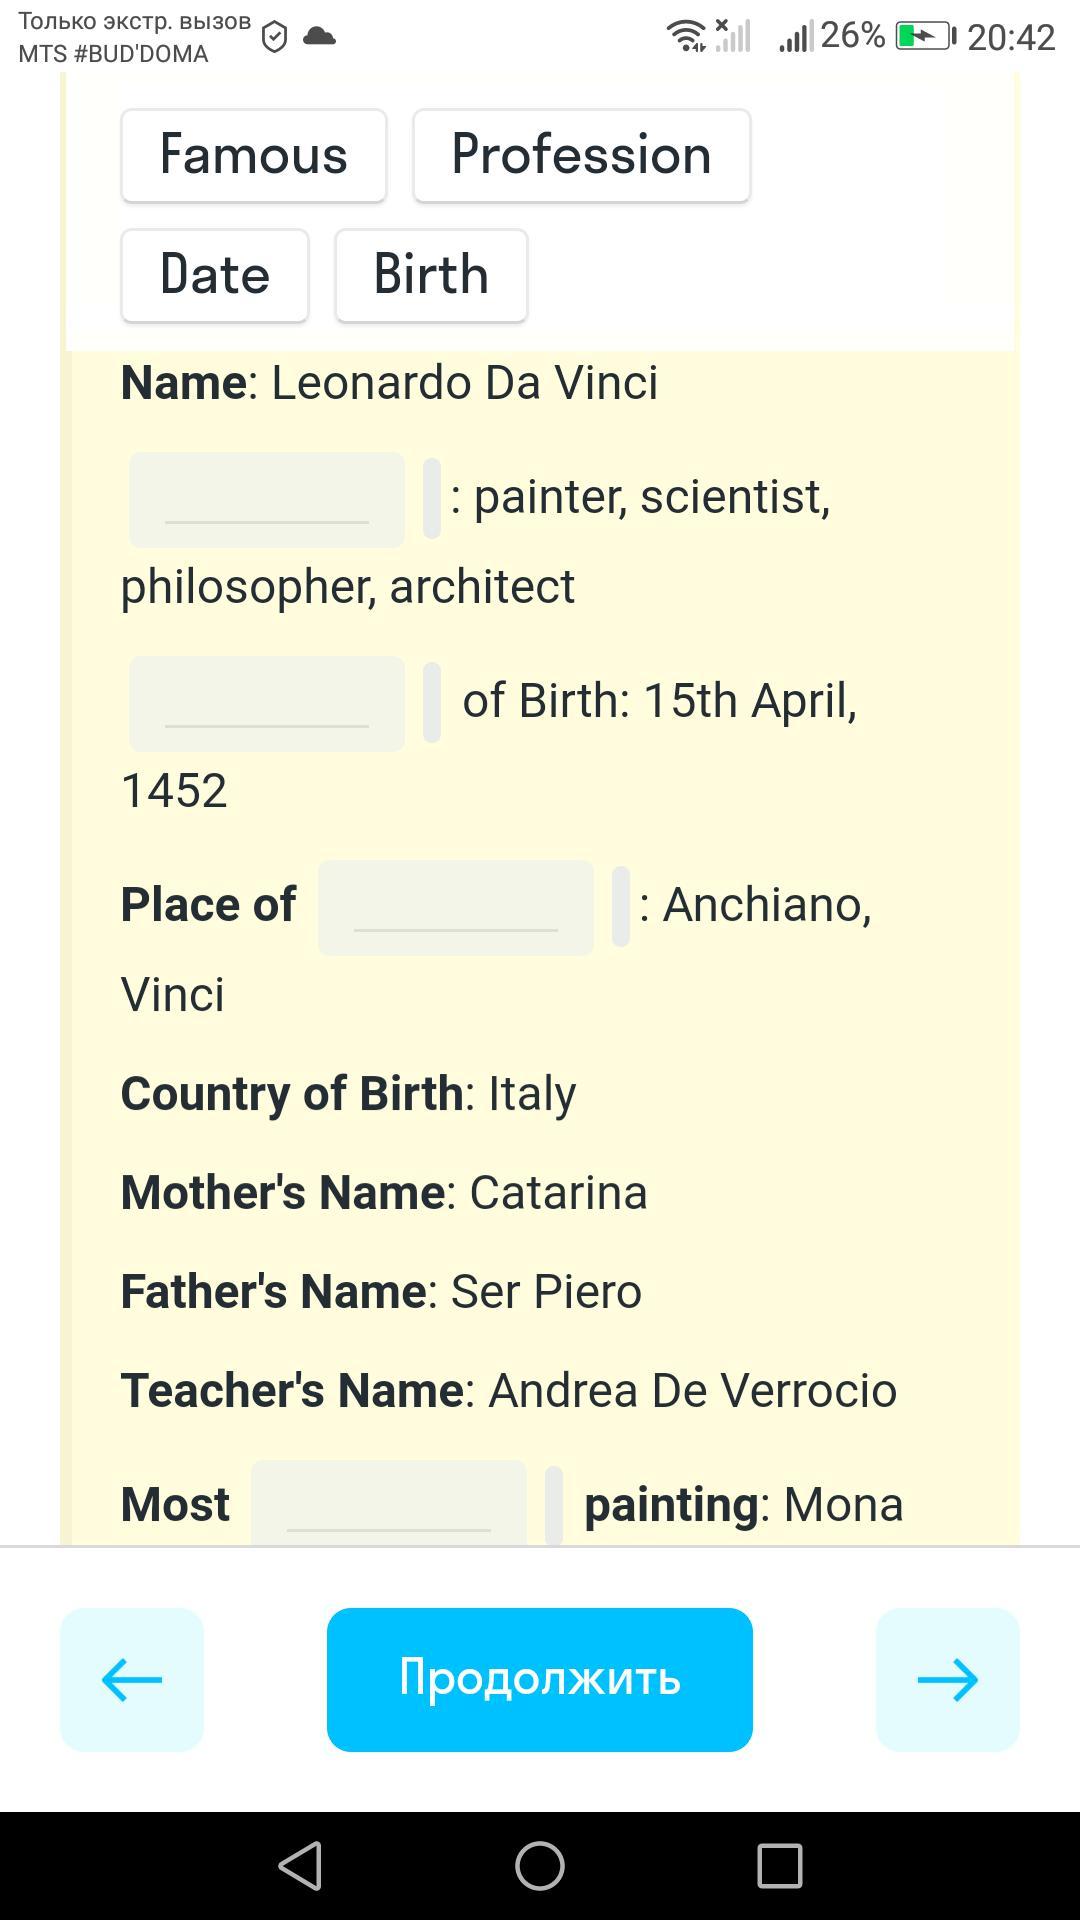Tap blank after 'Place of'

point(456,907)
